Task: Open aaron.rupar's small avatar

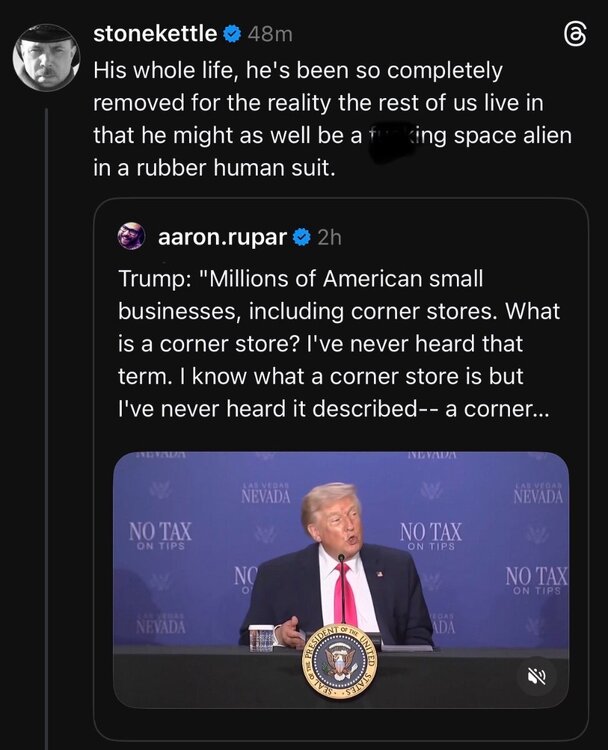Action: [131, 238]
